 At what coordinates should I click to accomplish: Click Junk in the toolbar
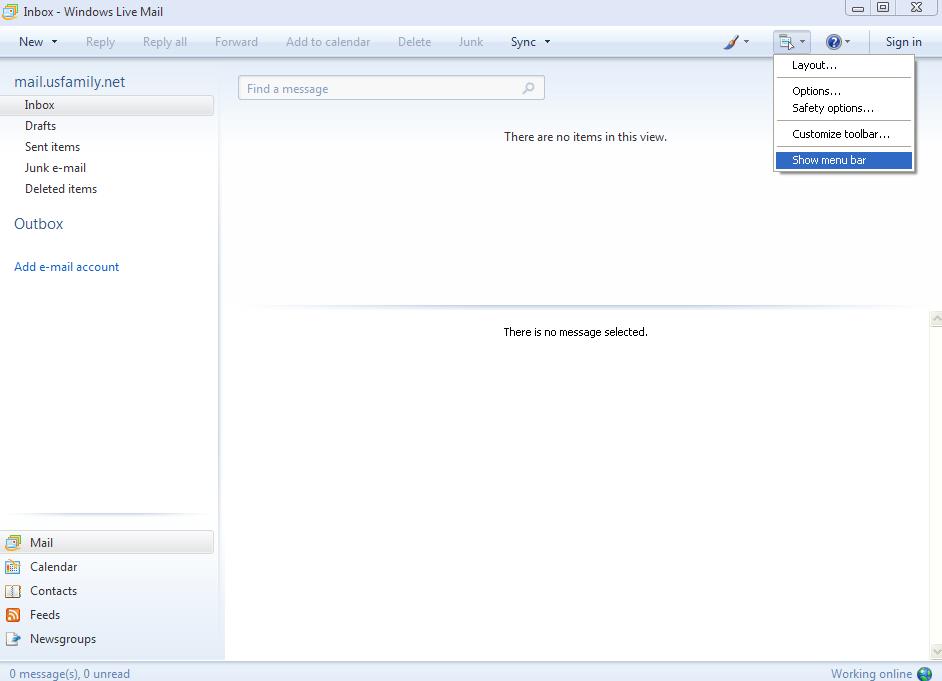tap(470, 42)
